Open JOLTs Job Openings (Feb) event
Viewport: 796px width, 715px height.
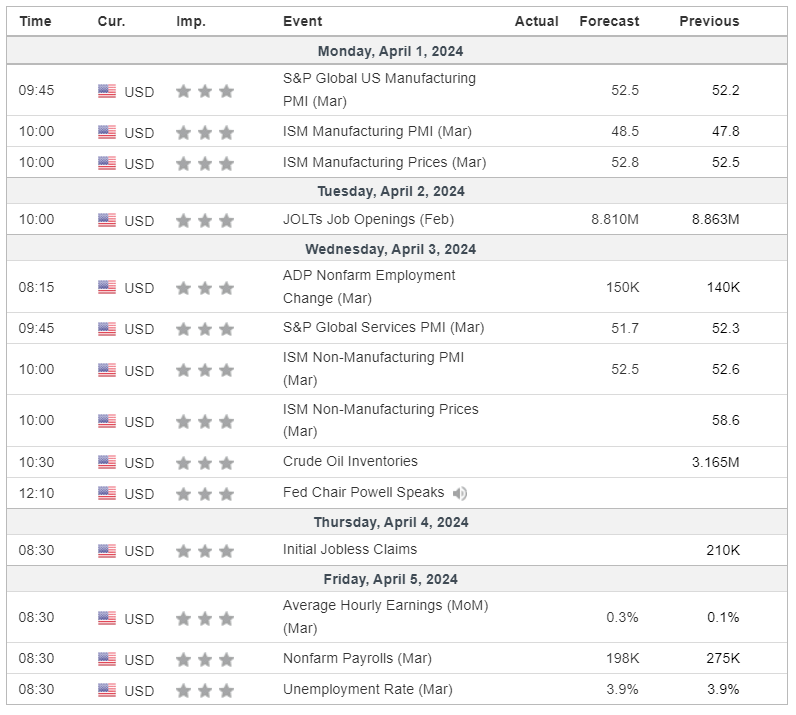pos(368,219)
